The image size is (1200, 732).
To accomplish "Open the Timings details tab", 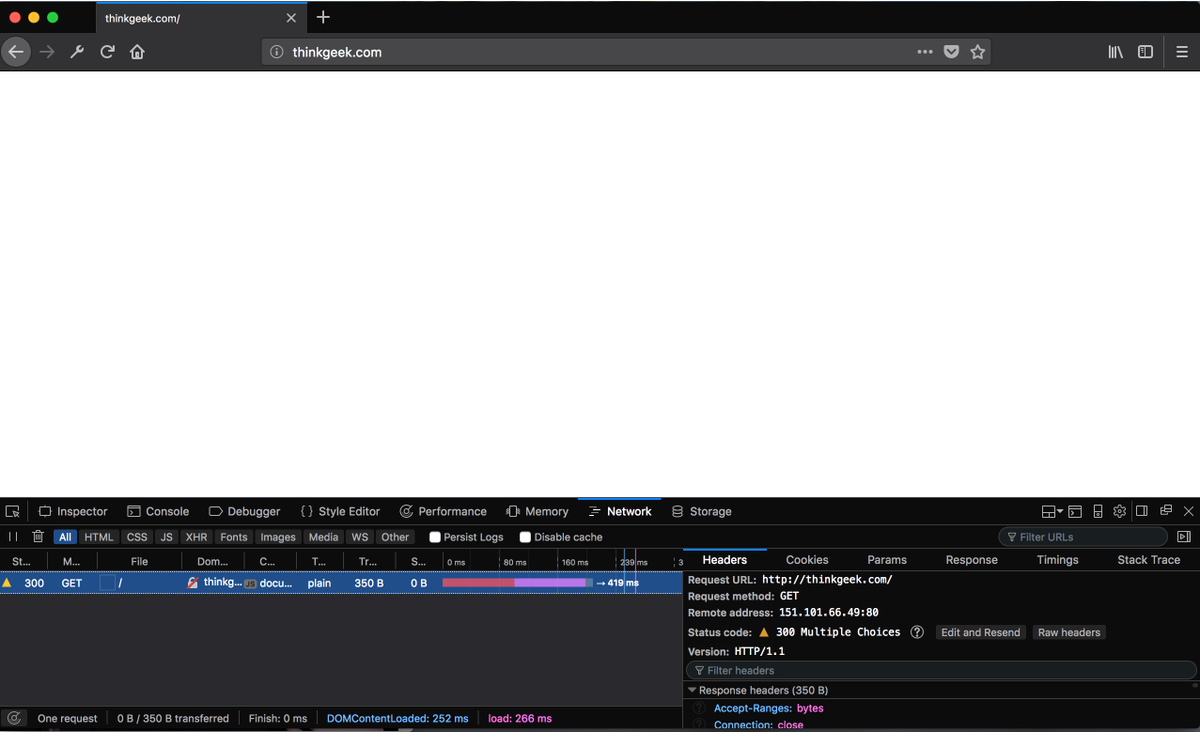I will (x=1057, y=560).
